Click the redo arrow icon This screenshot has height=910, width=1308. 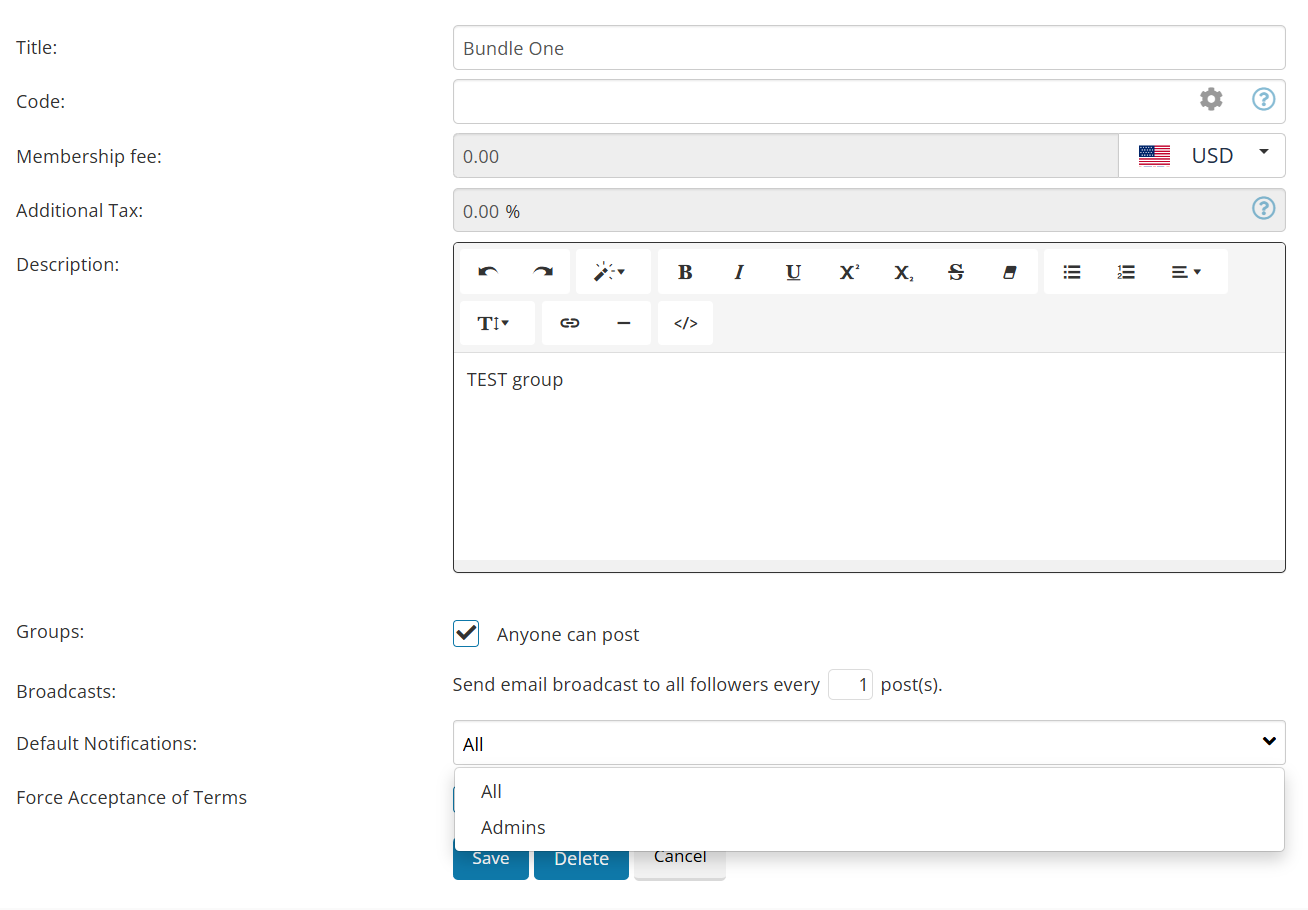(x=542, y=272)
